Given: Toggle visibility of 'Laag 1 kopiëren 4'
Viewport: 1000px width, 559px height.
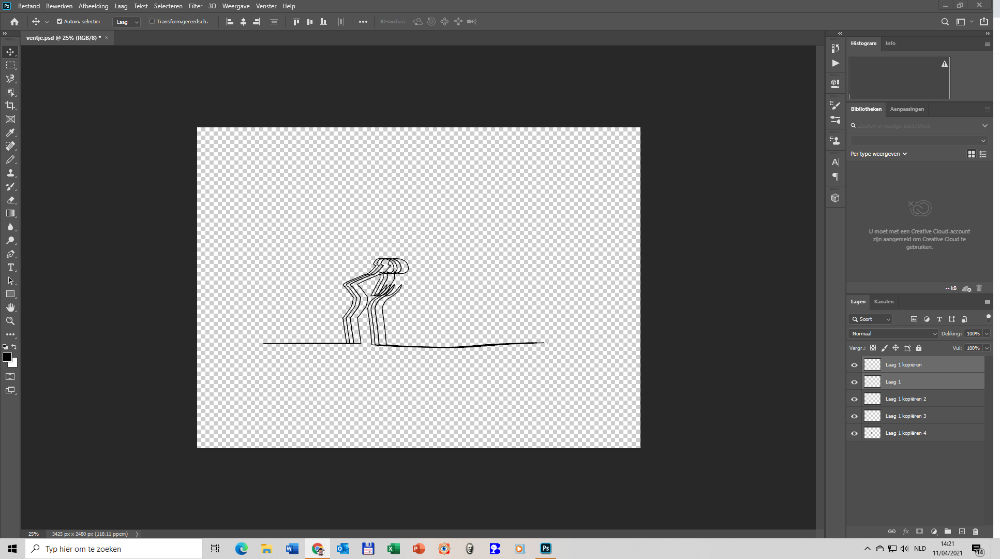Looking at the screenshot, I should point(854,433).
